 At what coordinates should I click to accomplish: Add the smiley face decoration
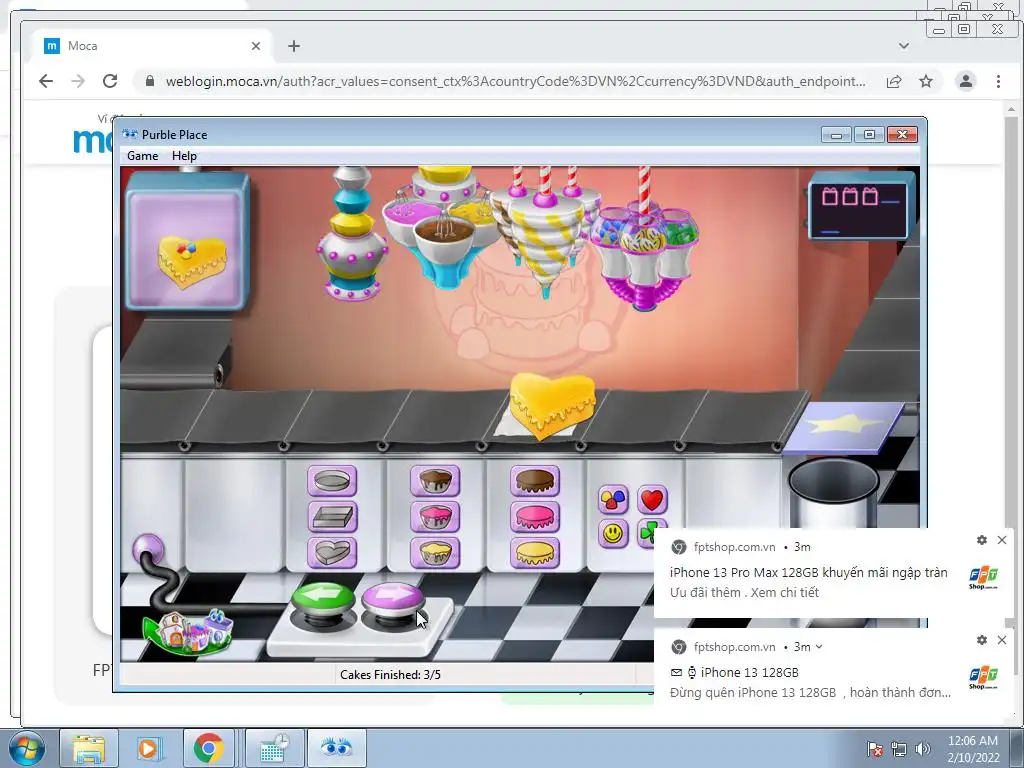(613, 534)
